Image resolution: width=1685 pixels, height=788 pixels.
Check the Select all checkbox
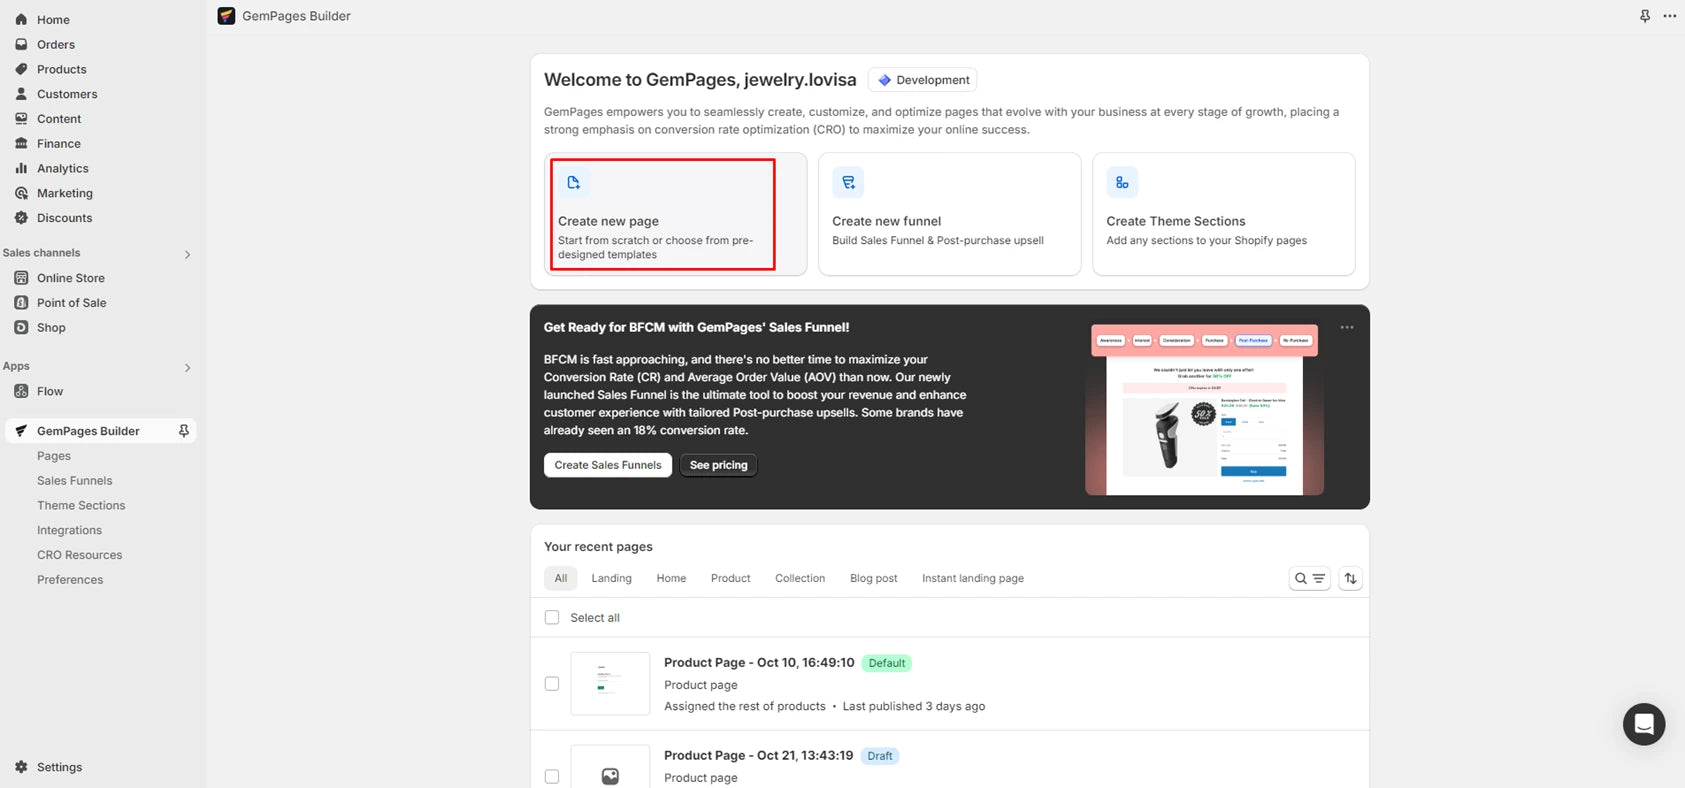(552, 618)
